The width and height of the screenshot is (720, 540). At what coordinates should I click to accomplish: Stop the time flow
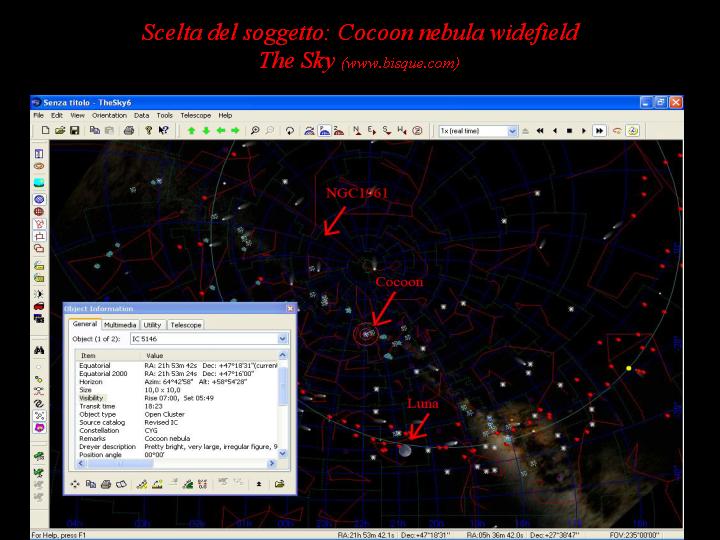point(569,131)
